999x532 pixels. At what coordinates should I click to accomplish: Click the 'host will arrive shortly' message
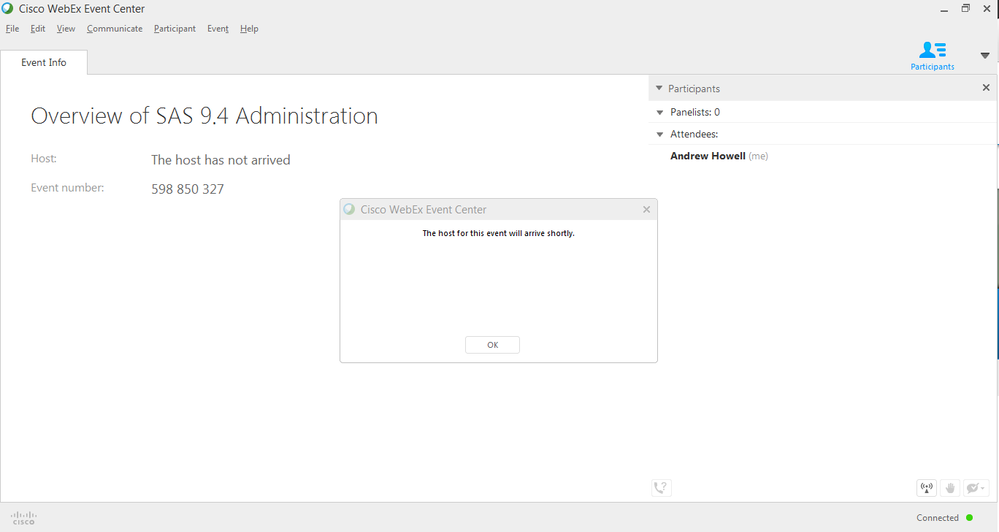click(498, 233)
